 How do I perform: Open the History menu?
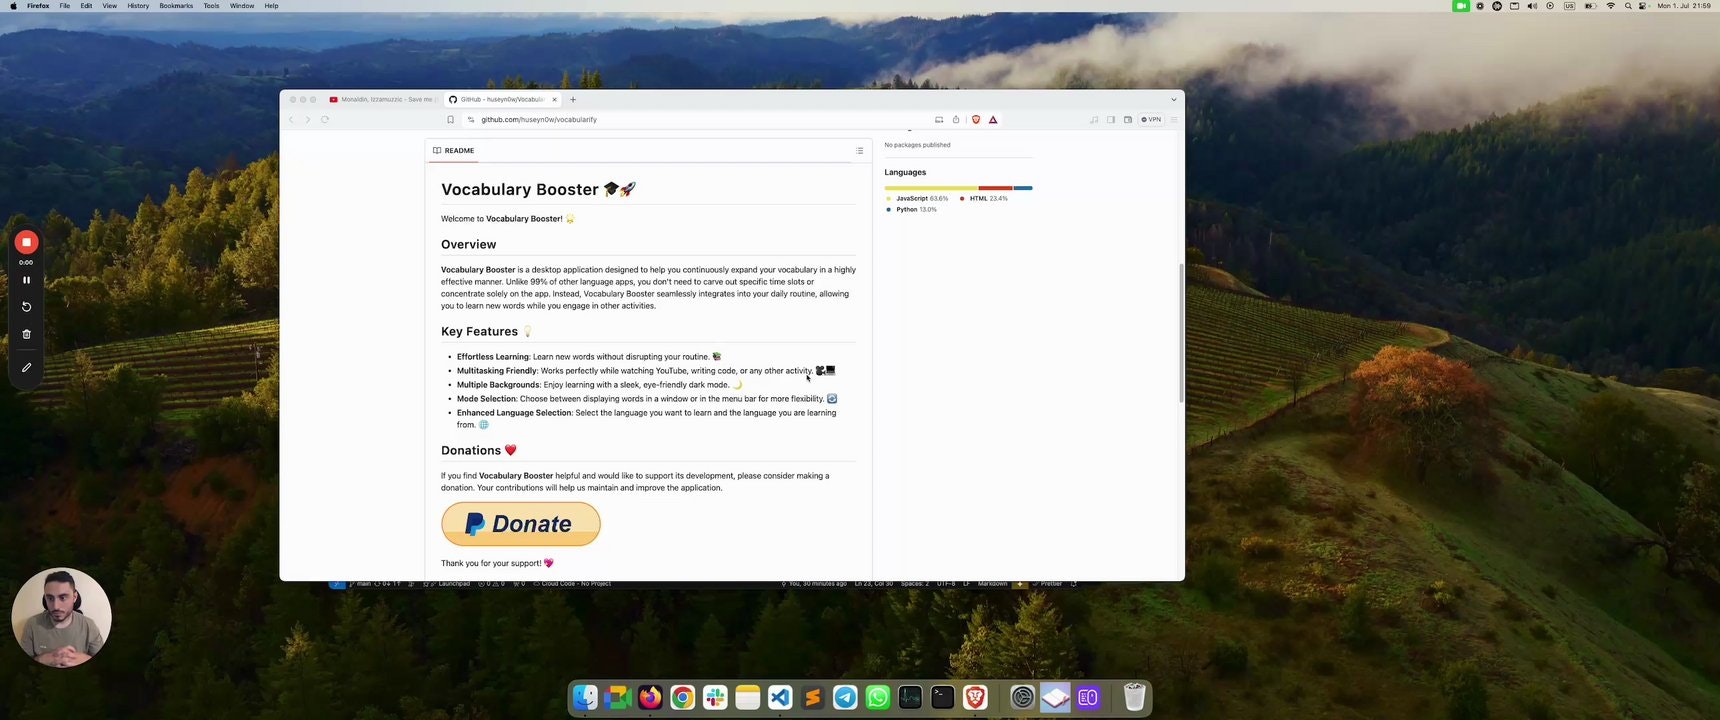pyautogui.click(x=138, y=6)
